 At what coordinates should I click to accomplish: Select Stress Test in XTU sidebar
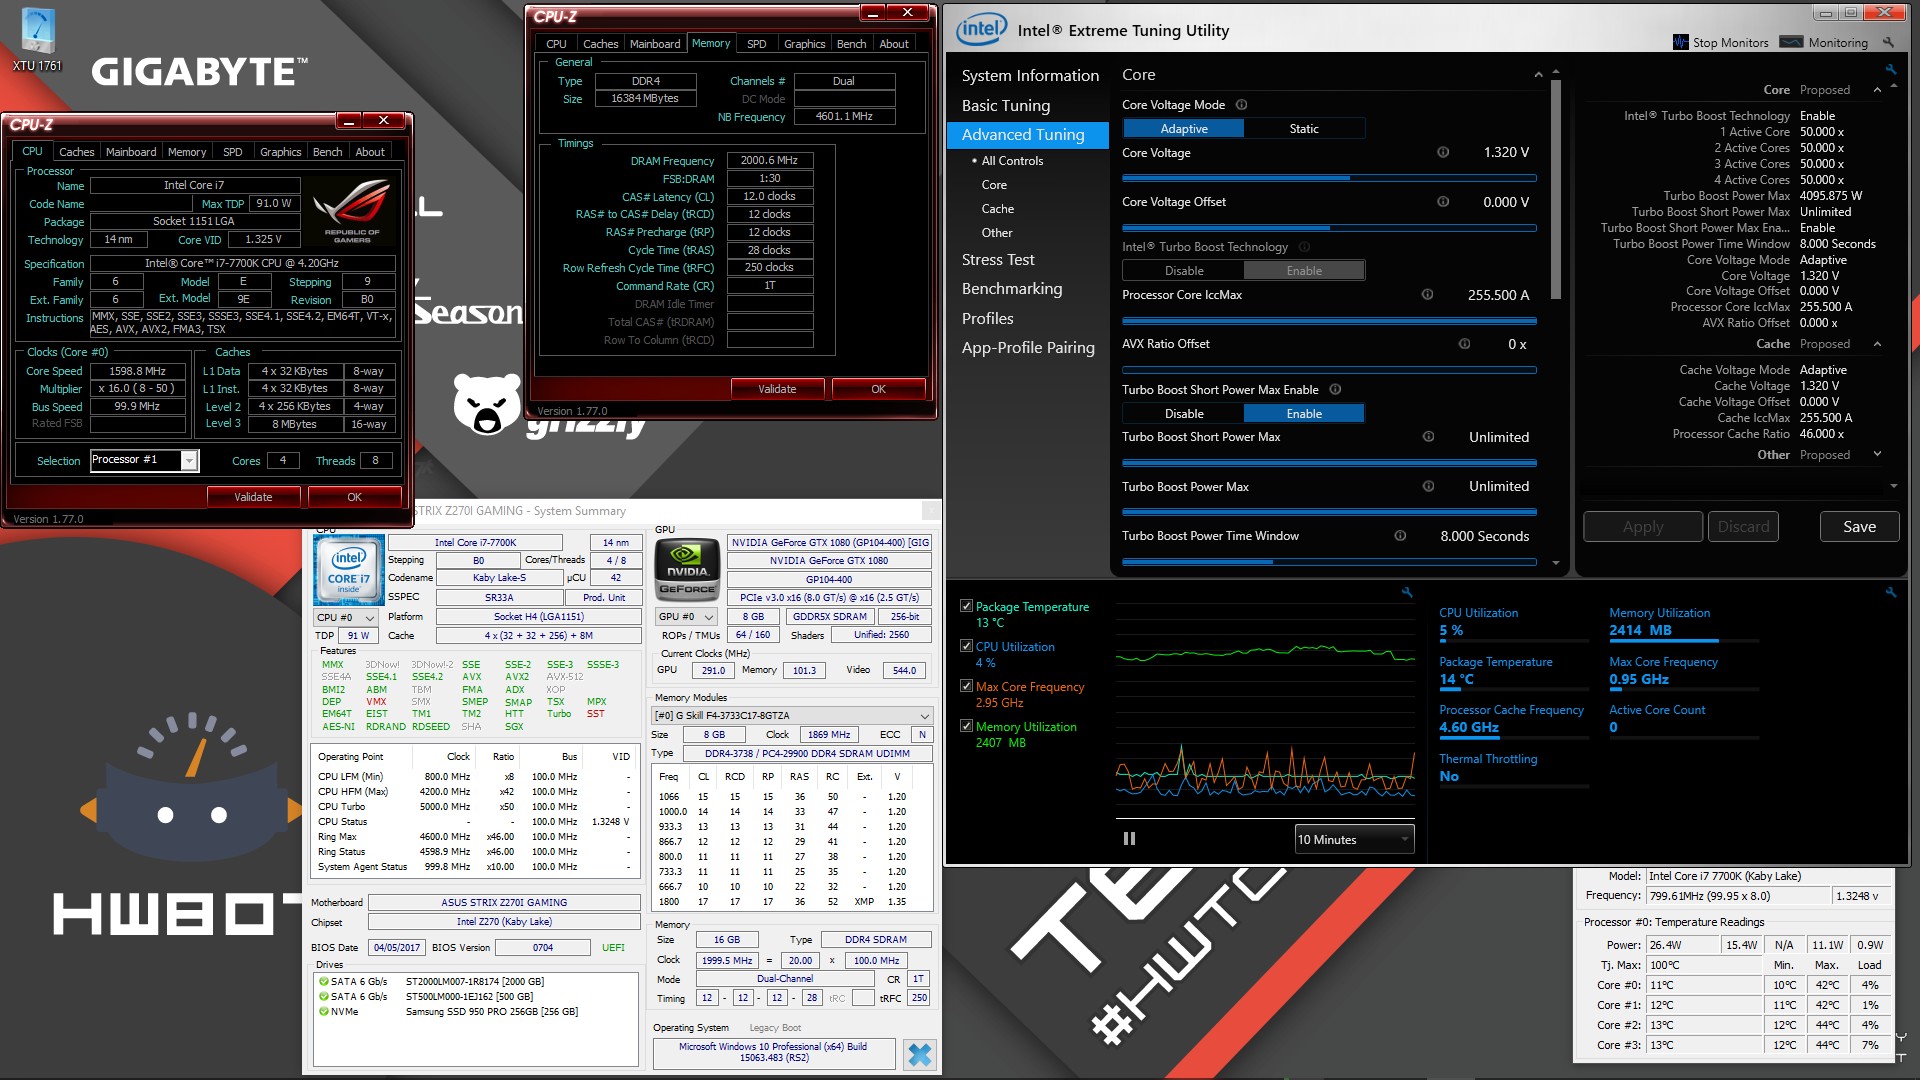pos(998,260)
